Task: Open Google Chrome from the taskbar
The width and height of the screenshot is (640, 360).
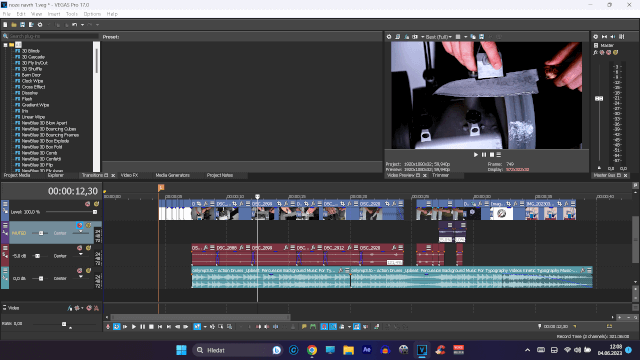Action: point(312,350)
